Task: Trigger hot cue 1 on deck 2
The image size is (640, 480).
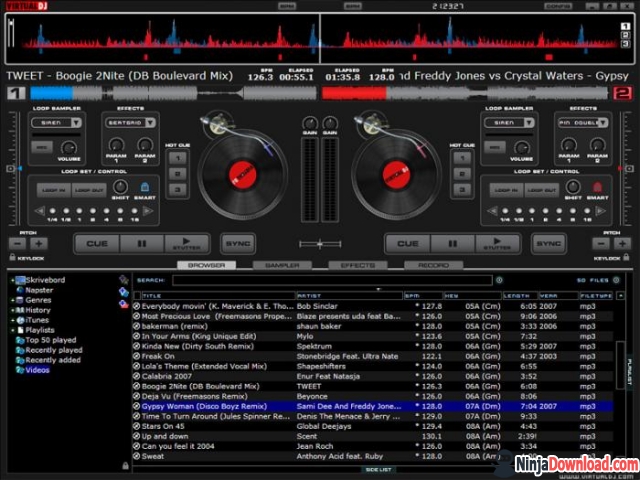Action: (462, 158)
